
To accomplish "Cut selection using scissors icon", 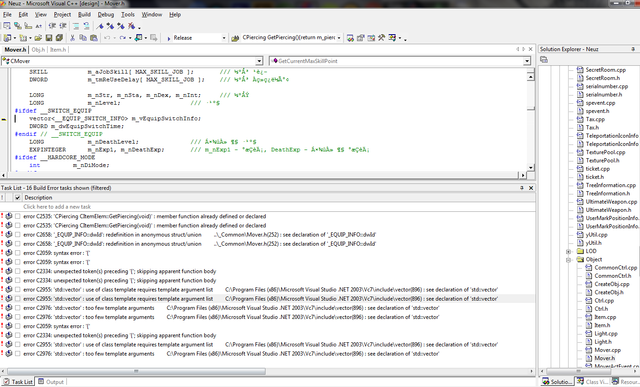I will pos(72,38).
